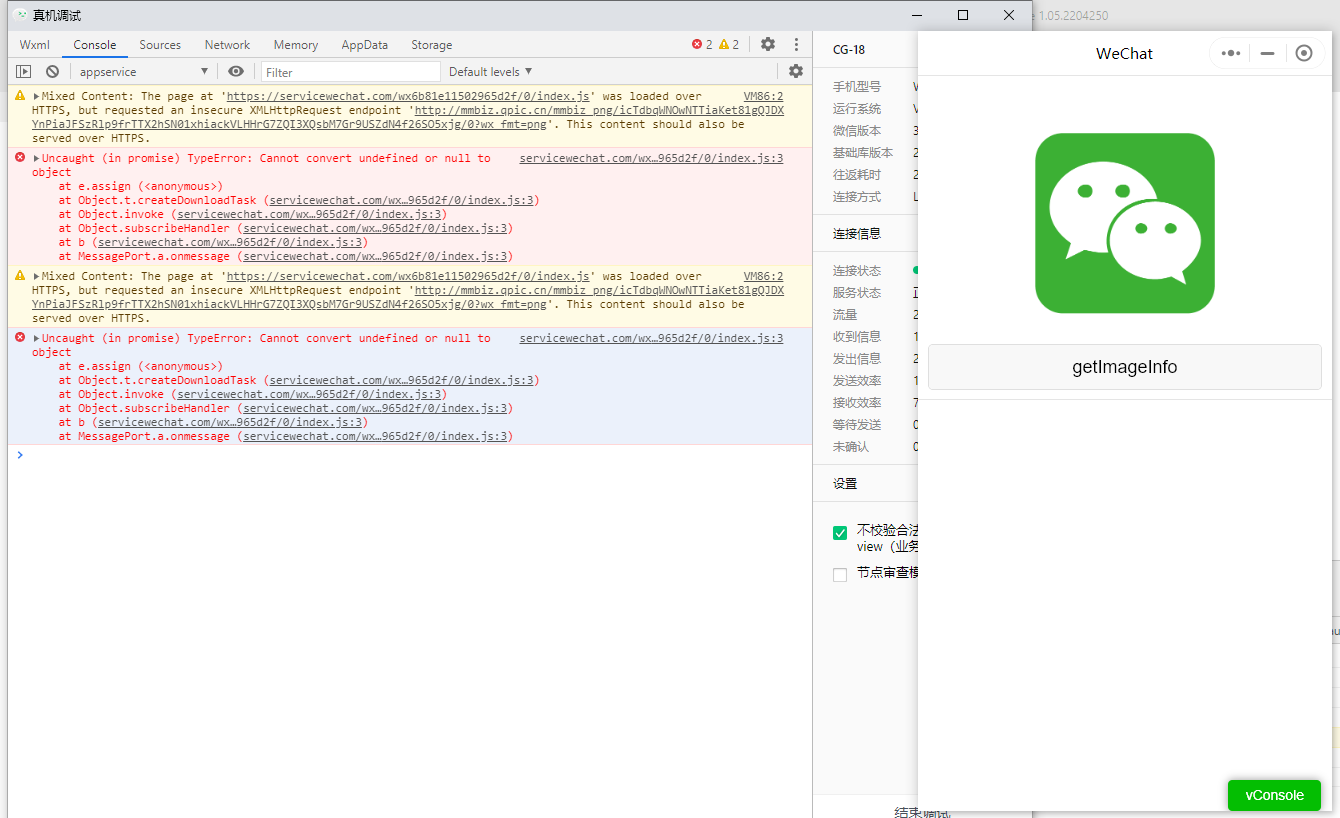The height and width of the screenshot is (818, 1340).
Task: Open the appservice context dropdown
Action: click(x=143, y=72)
